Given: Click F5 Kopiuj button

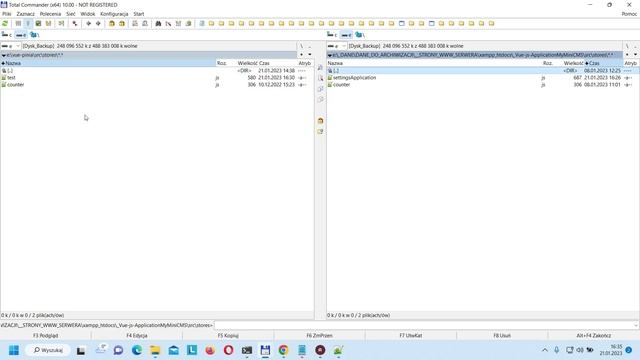Looking at the screenshot, I should pyautogui.click(x=228, y=336).
